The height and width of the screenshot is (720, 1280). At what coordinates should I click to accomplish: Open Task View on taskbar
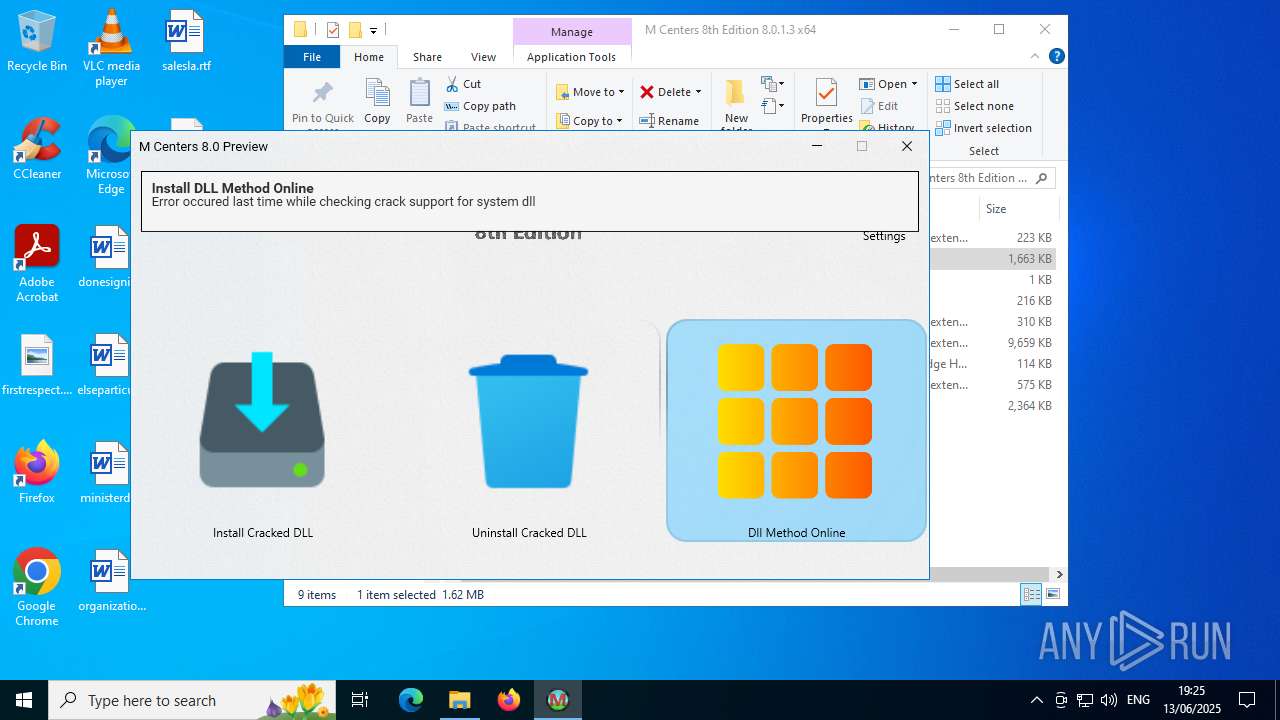click(x=360, y=700)
